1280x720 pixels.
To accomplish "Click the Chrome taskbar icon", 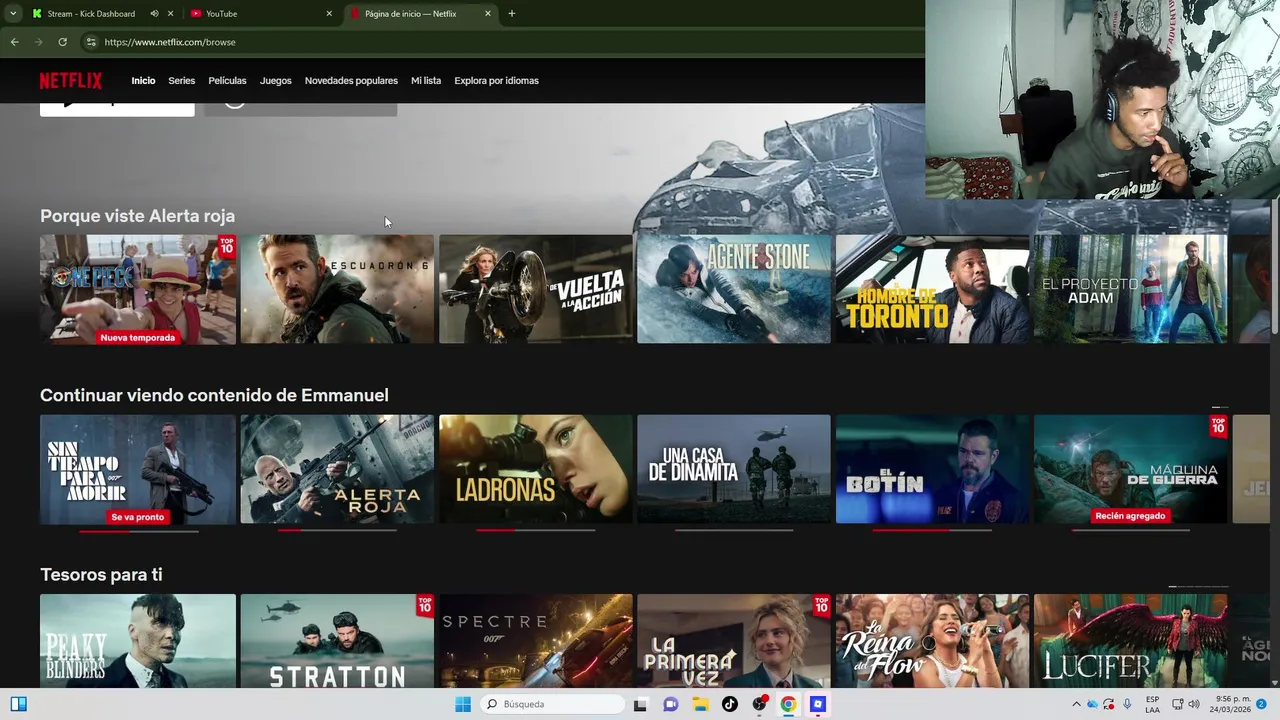I will click(x=788, y=704).
